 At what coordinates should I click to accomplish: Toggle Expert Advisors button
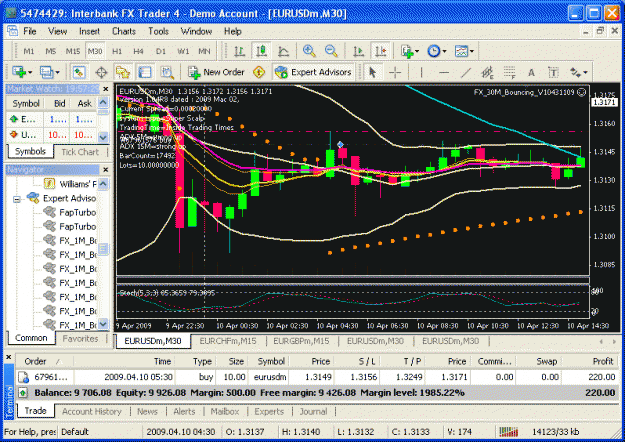pyautogui.click(x=313, y=72)
